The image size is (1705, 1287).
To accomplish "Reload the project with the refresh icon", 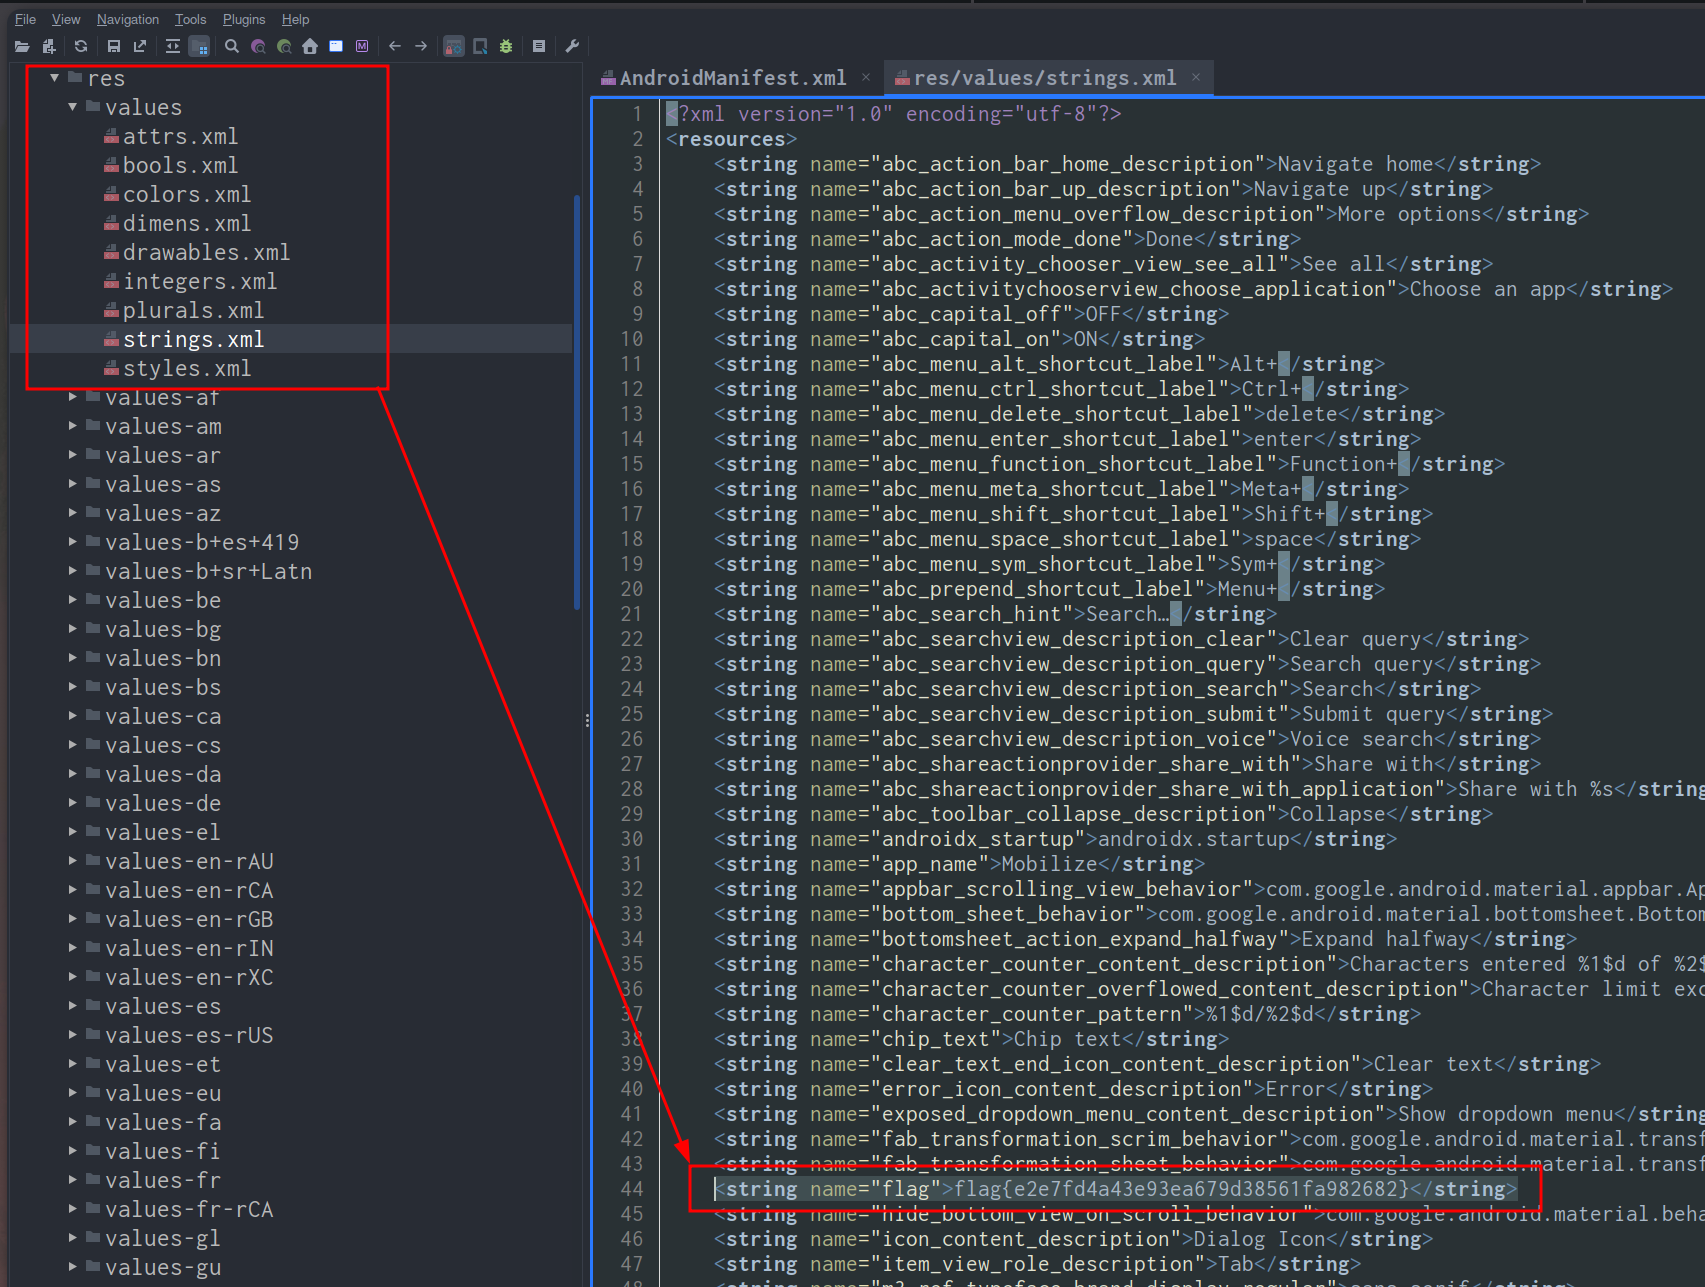I will [x=81, y=46].
